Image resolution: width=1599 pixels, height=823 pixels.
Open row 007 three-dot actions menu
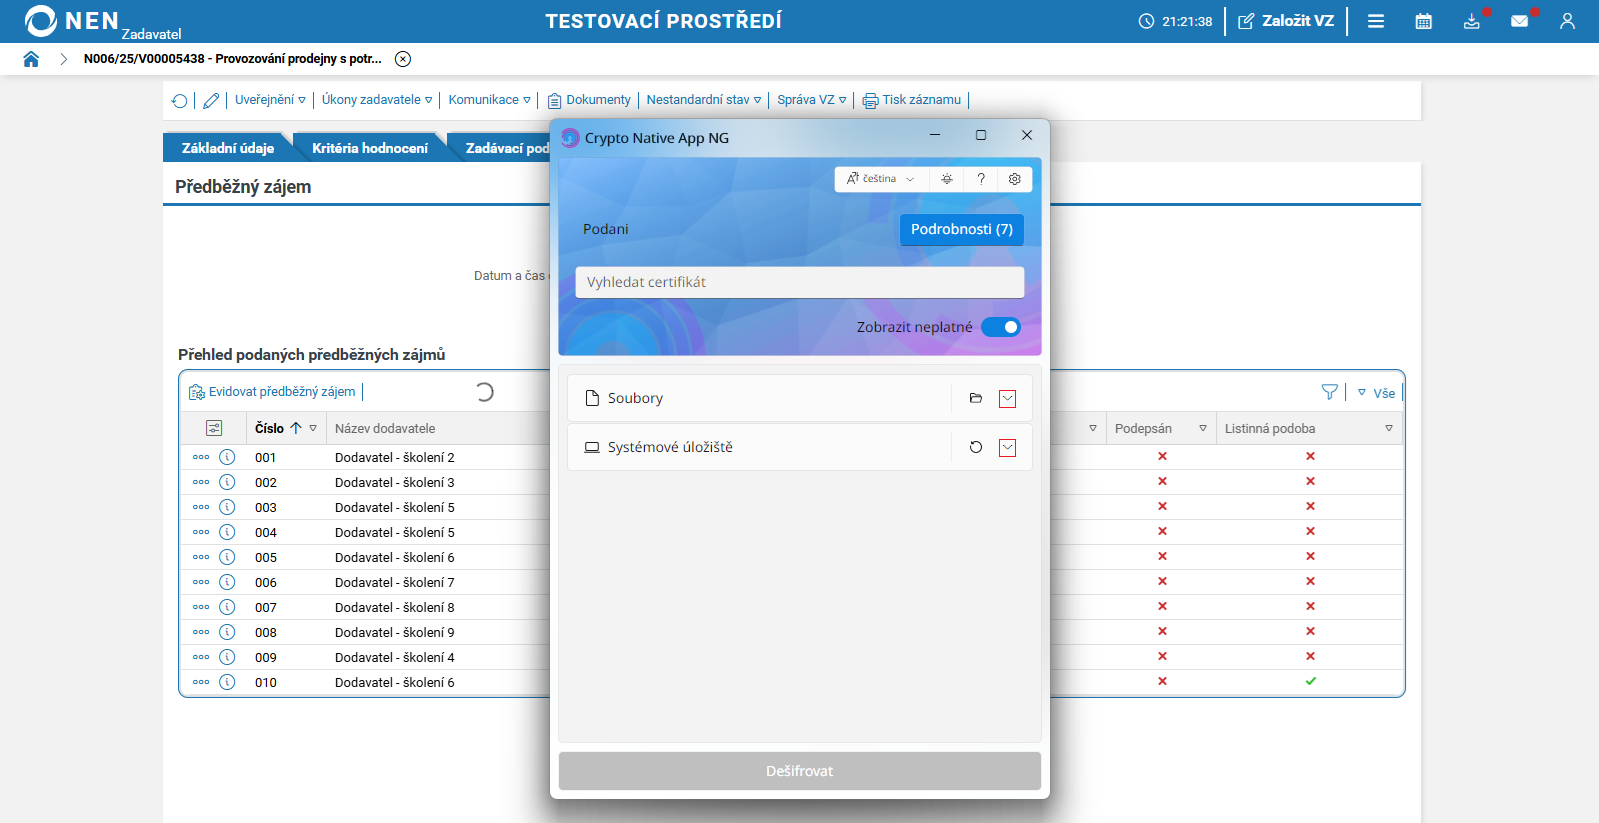(201, 607)
